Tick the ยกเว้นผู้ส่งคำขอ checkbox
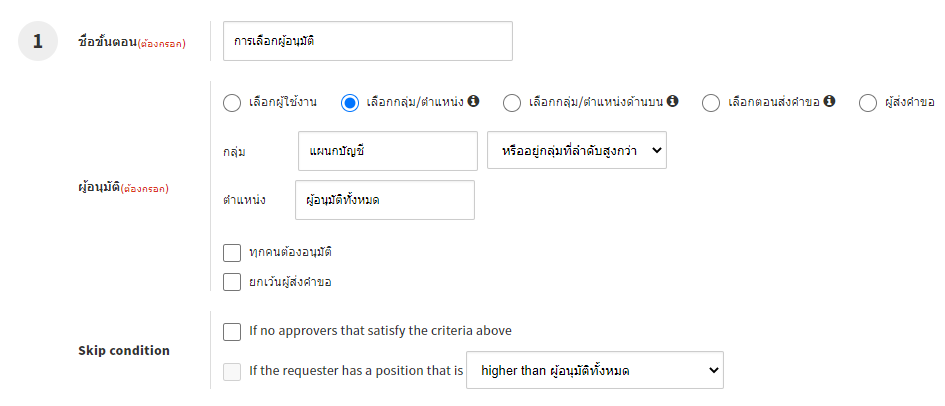Viewport: 945px width, 406px height. pos(232,282)
